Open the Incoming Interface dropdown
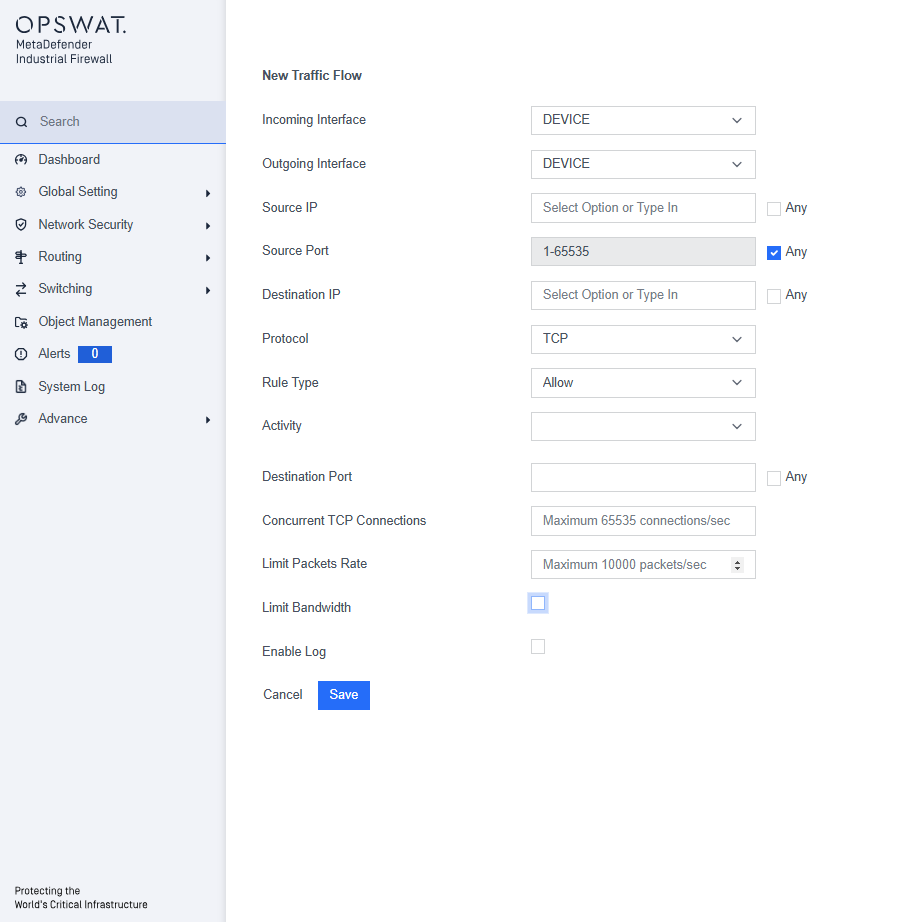The image size is (913, 922). (x=643, y=121)
